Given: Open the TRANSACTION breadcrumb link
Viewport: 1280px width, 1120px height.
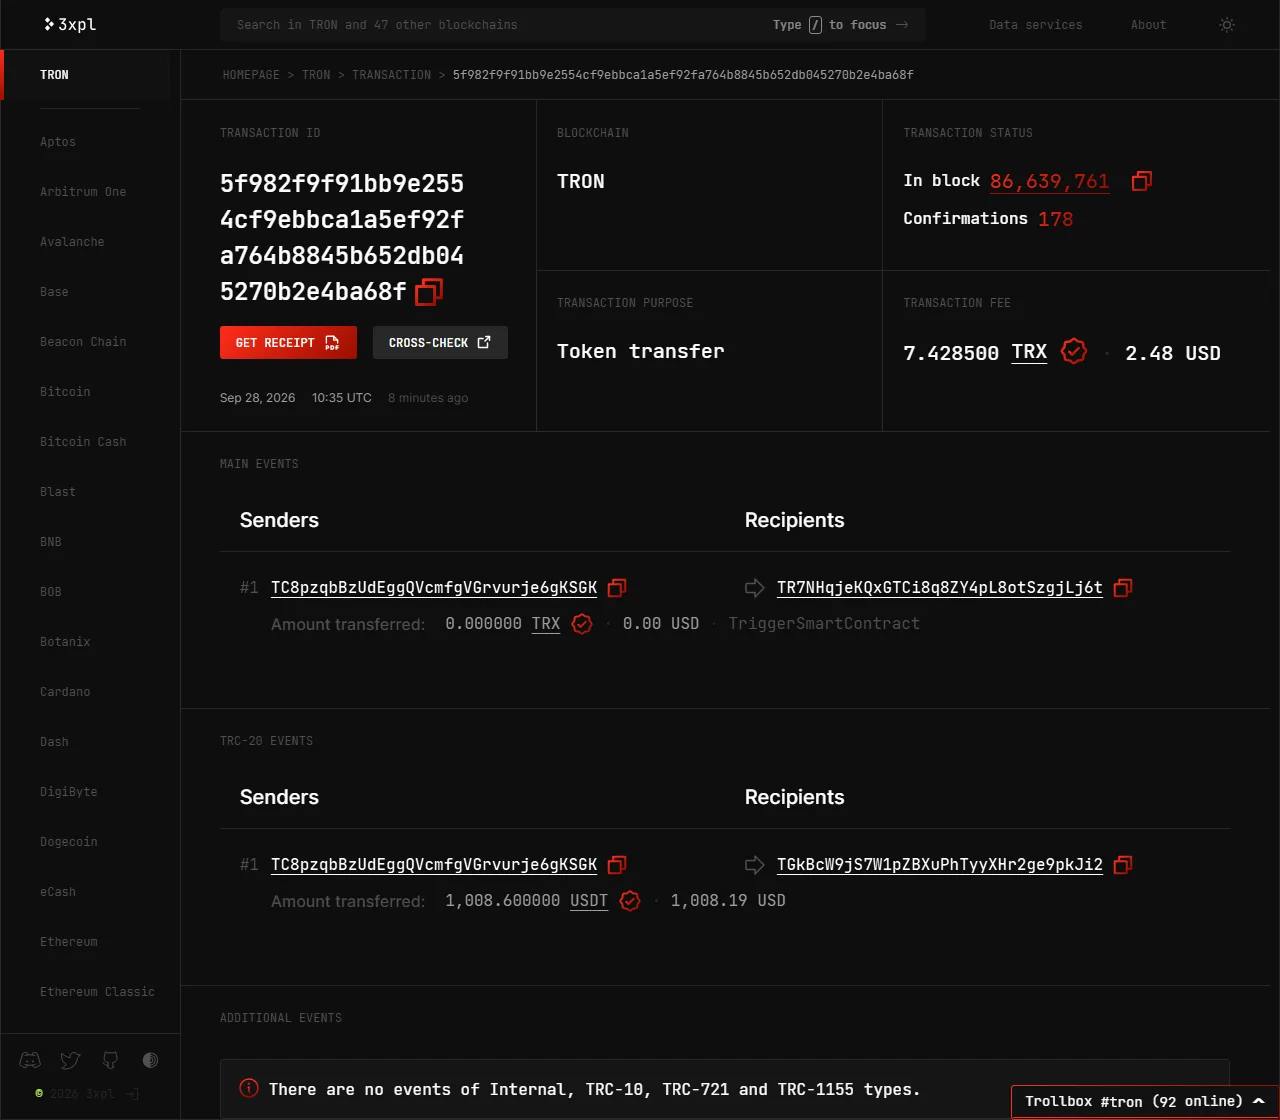Looking at the screenshot, I should coord(391,75).
